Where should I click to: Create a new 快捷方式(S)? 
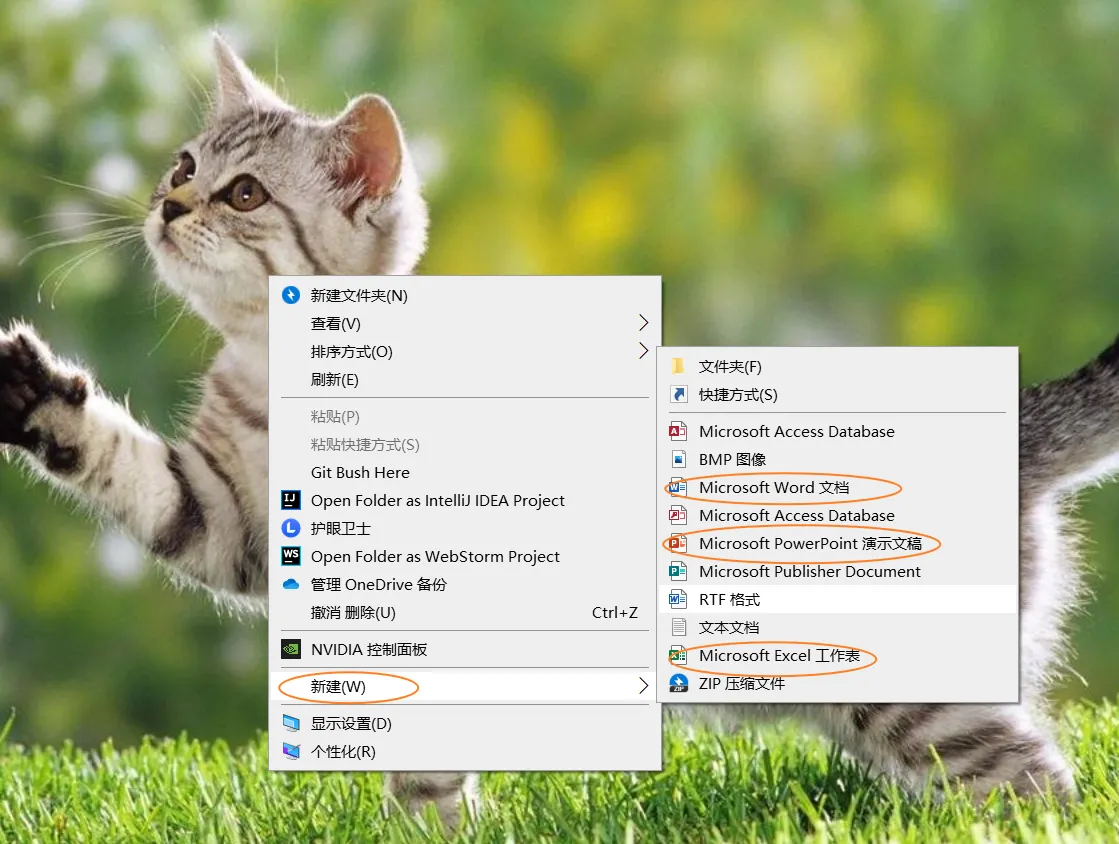[x=838, y=395]
